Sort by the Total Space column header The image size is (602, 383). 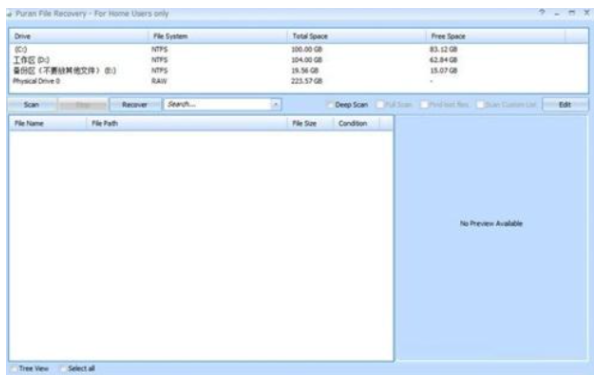357,36
